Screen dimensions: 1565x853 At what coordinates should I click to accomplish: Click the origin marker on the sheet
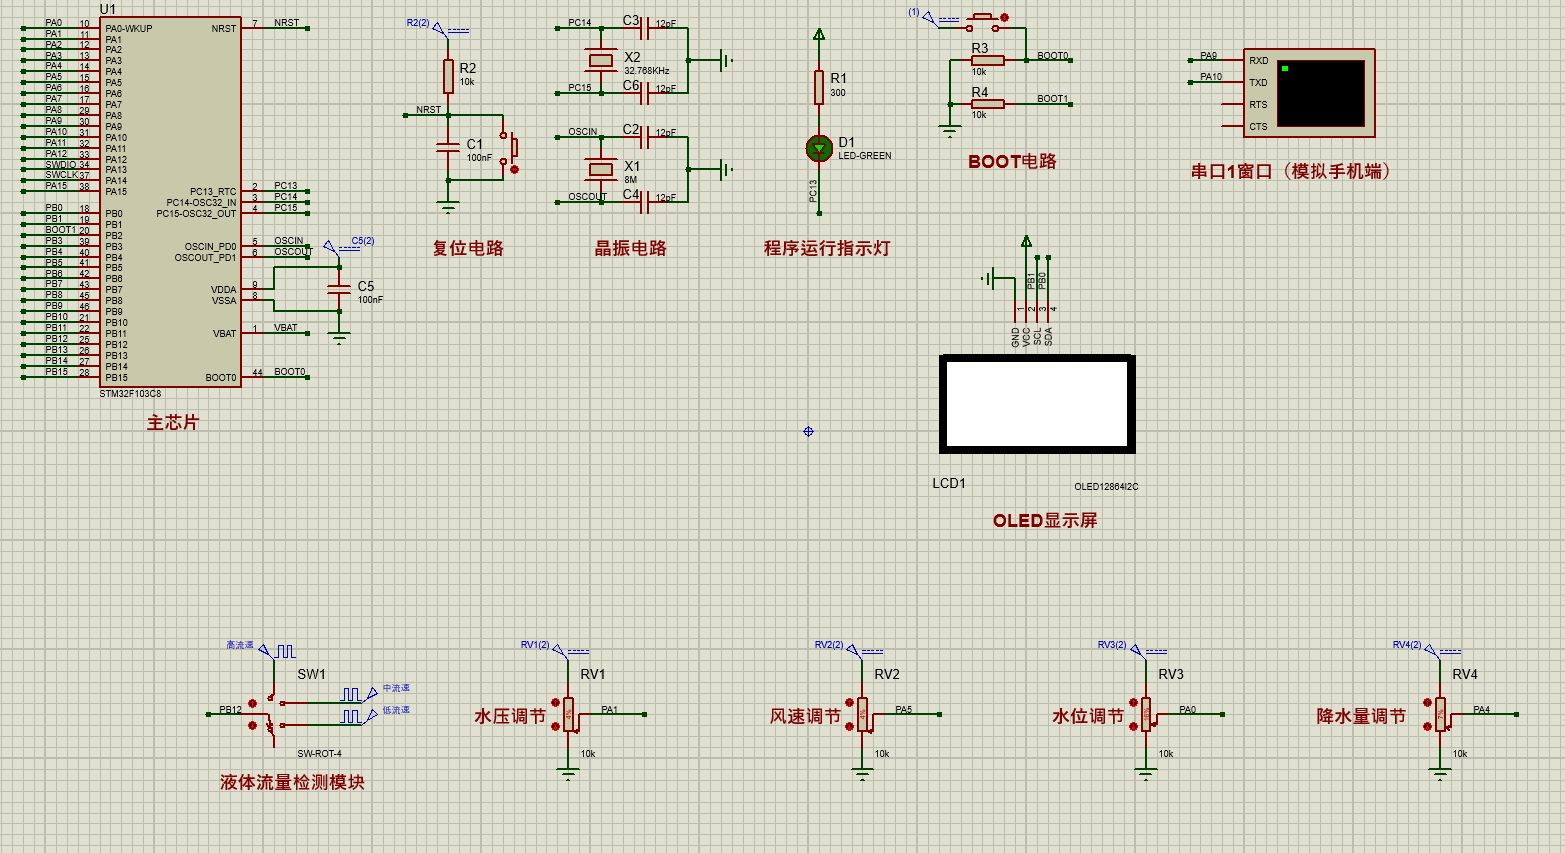click(x=808, y=431)
